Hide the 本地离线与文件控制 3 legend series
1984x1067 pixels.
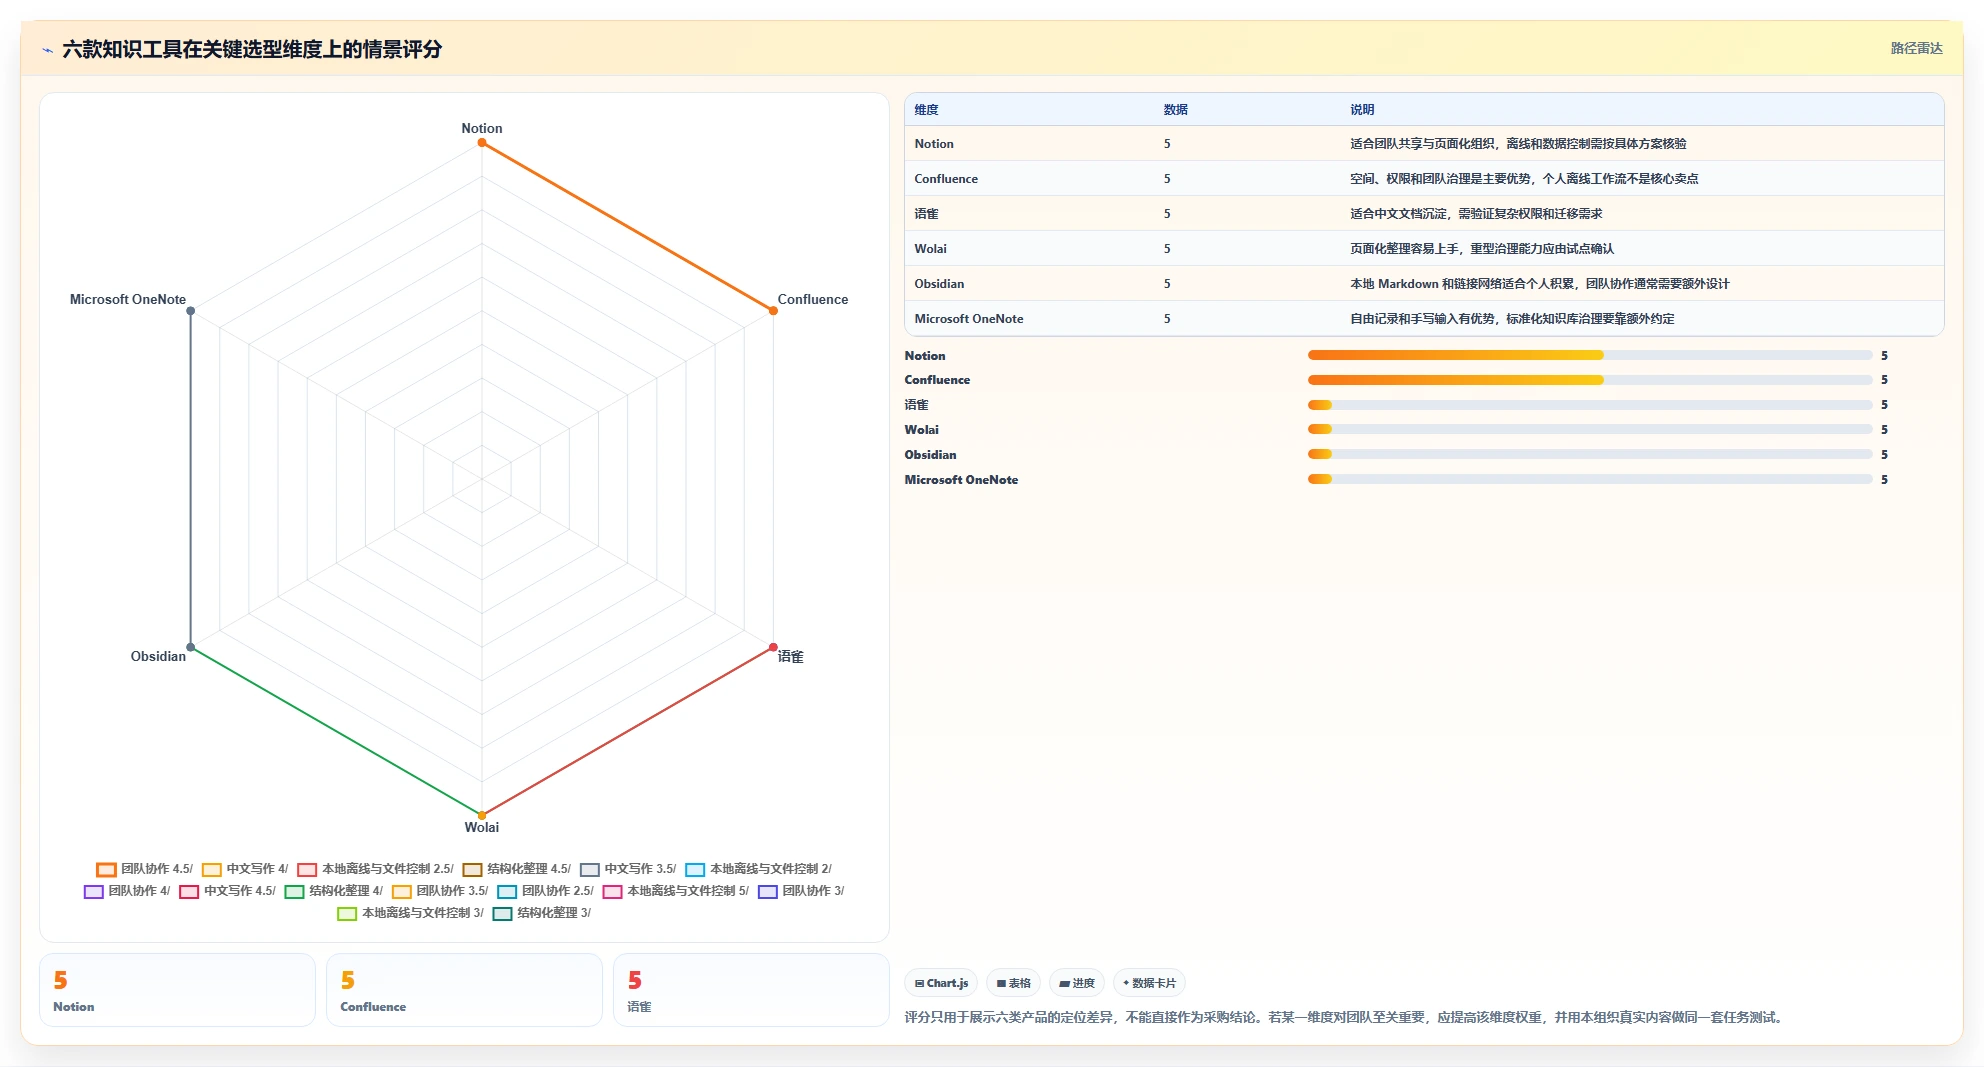coord(411,913)
